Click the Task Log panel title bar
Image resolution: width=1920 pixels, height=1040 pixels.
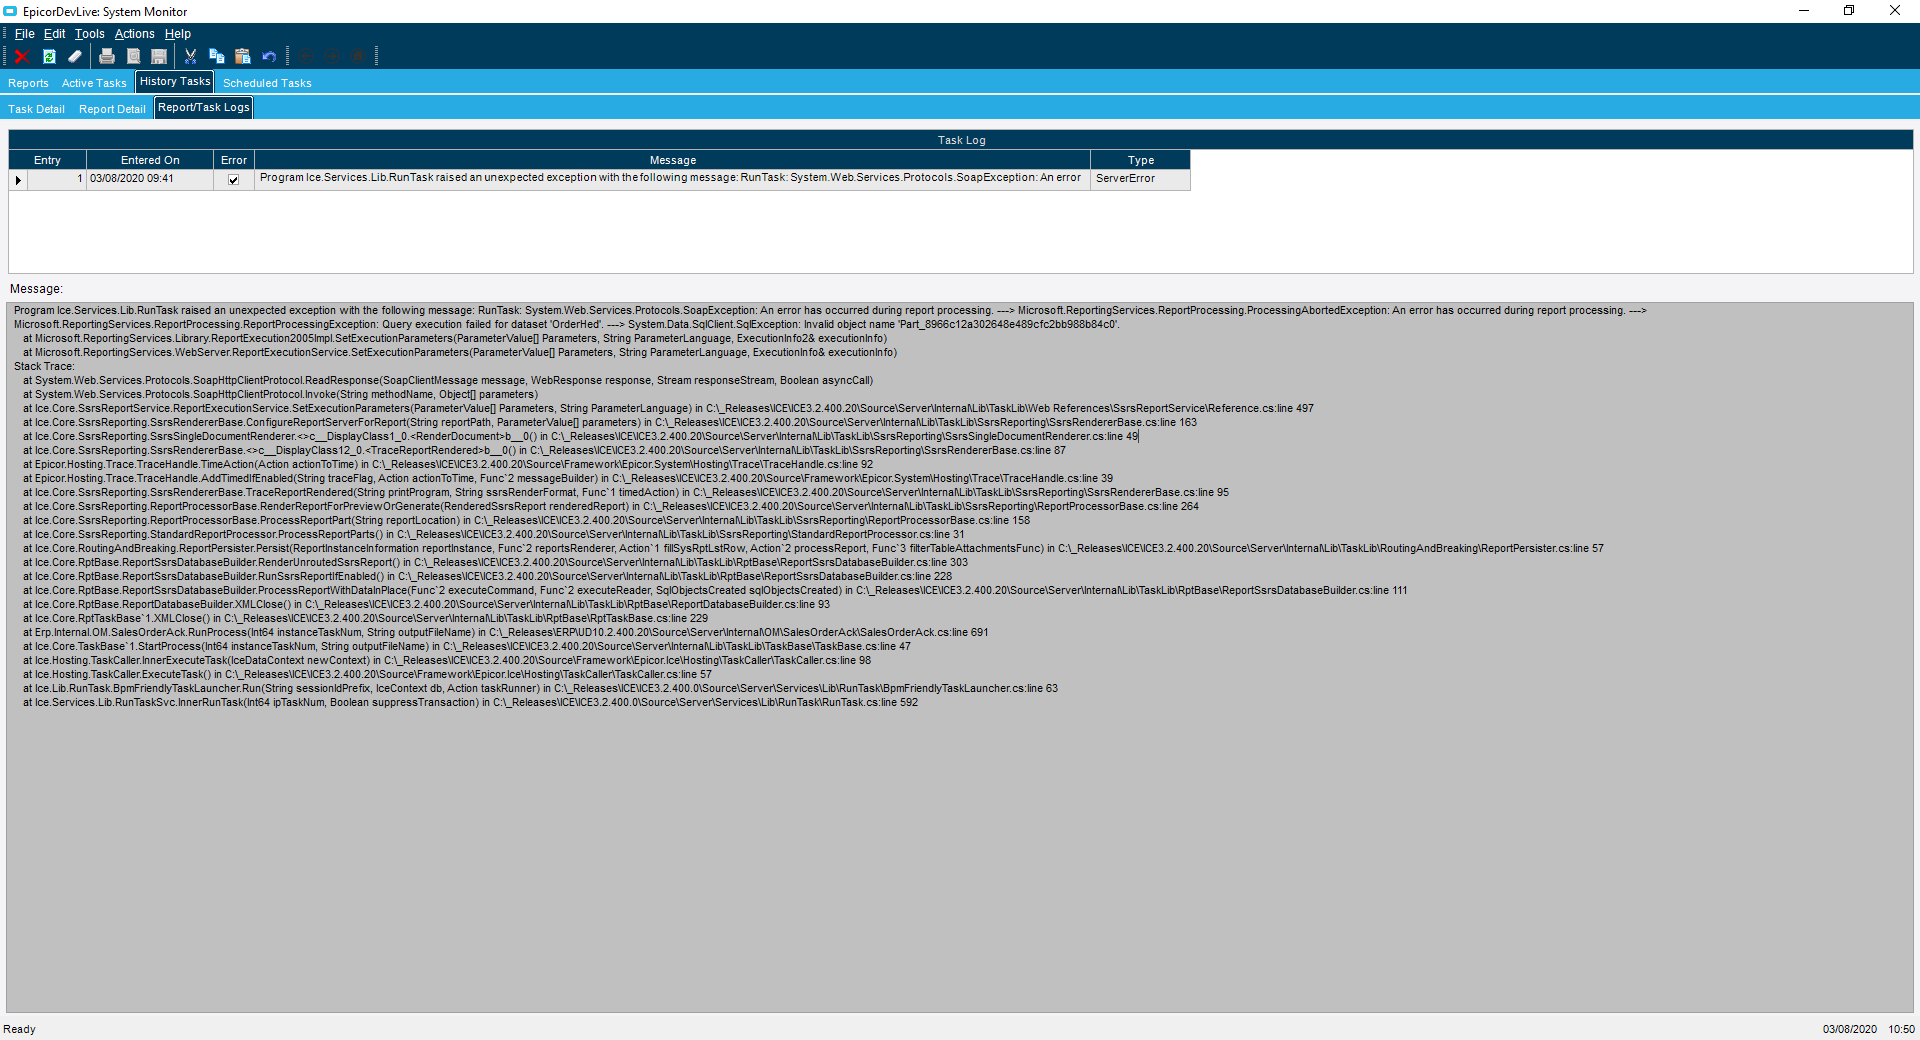(961, 140)
